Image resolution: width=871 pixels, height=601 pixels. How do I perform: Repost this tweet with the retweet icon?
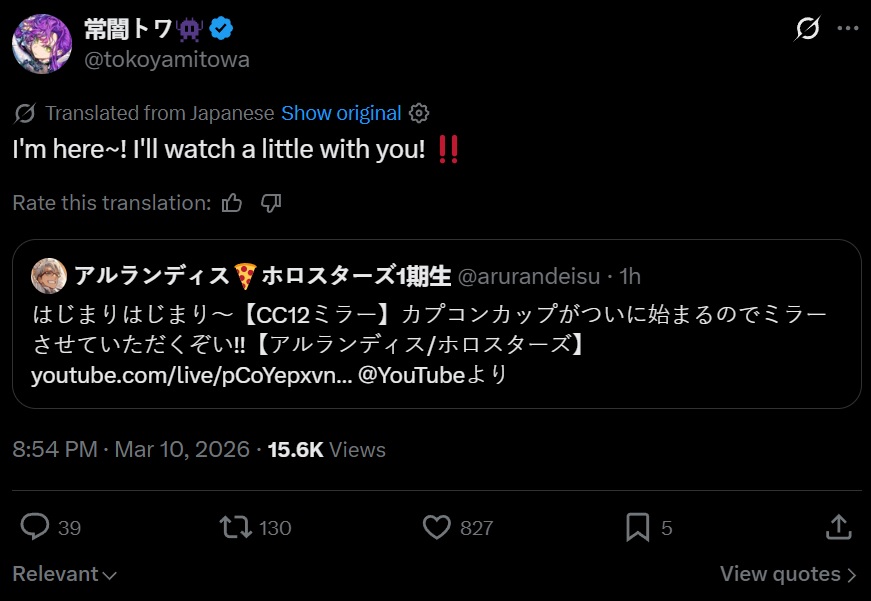click(236, 527)
